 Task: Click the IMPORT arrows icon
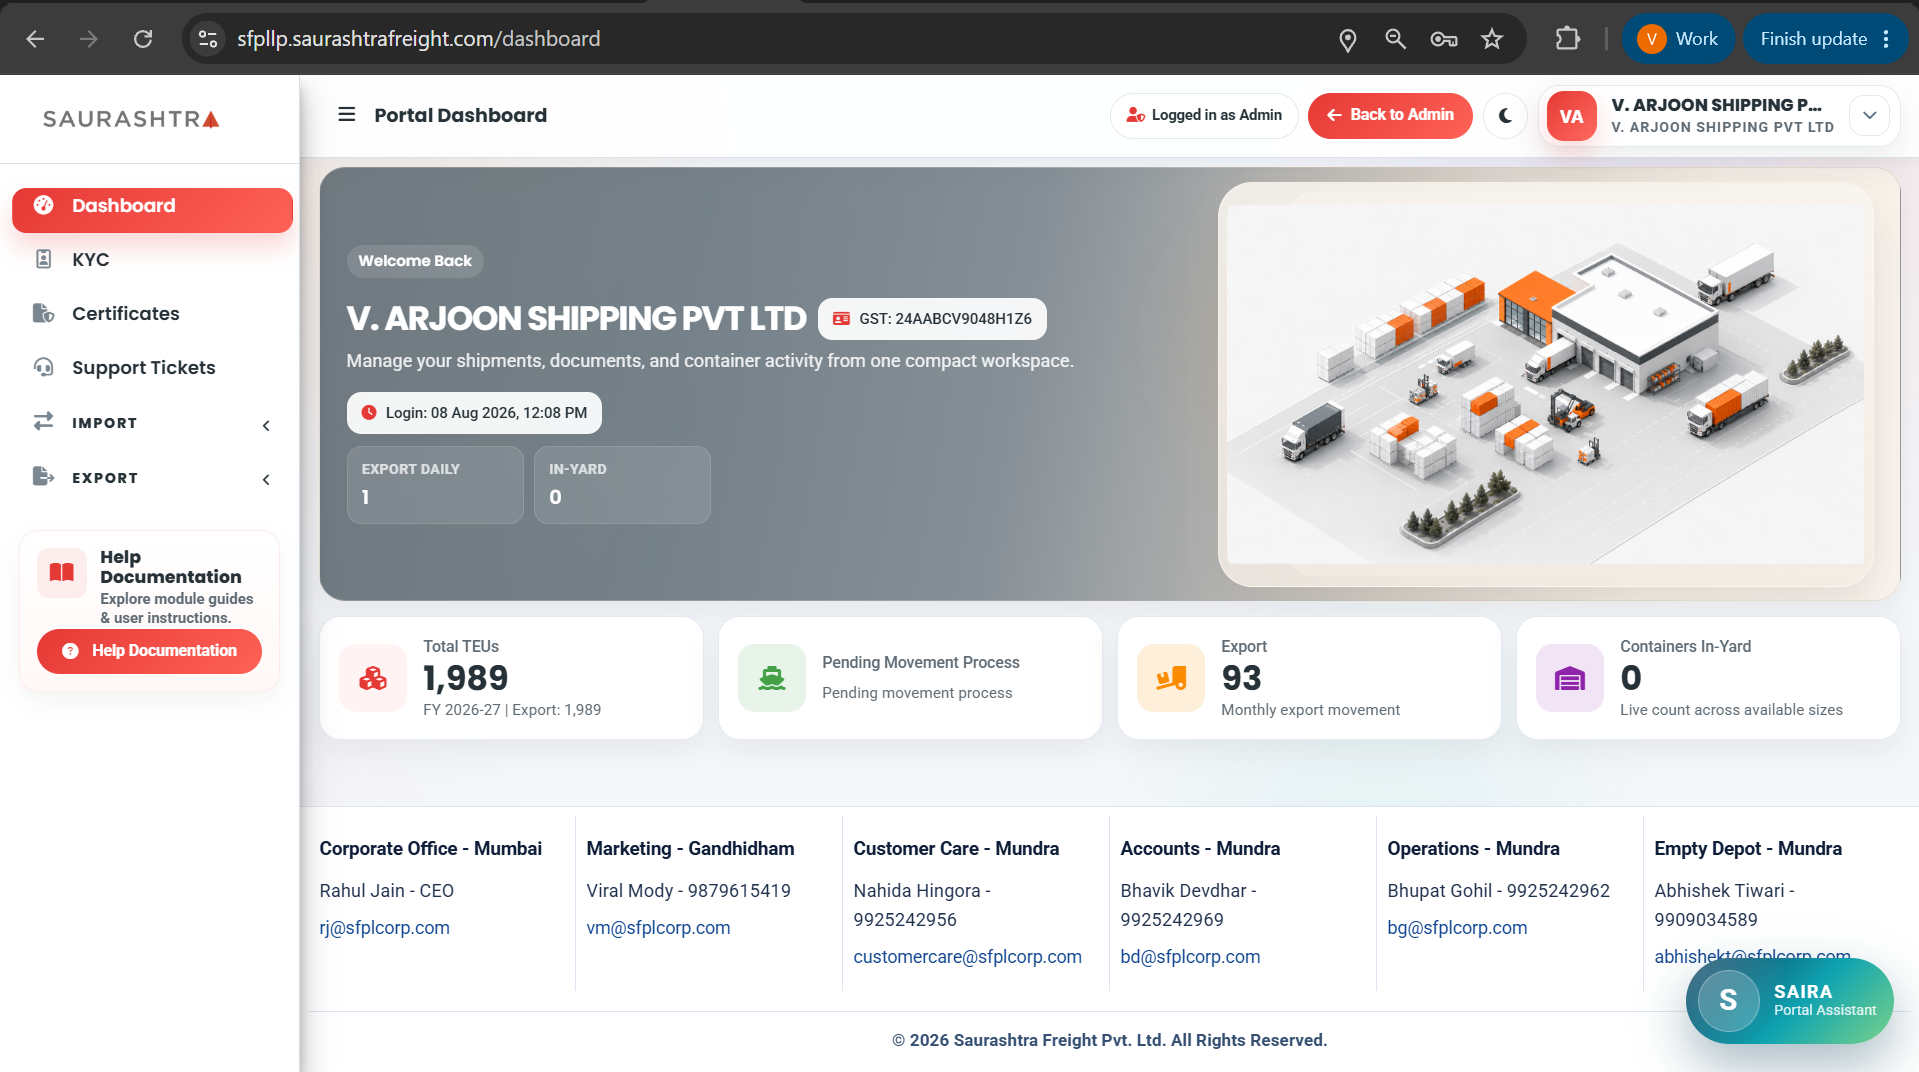click(43, 421)
